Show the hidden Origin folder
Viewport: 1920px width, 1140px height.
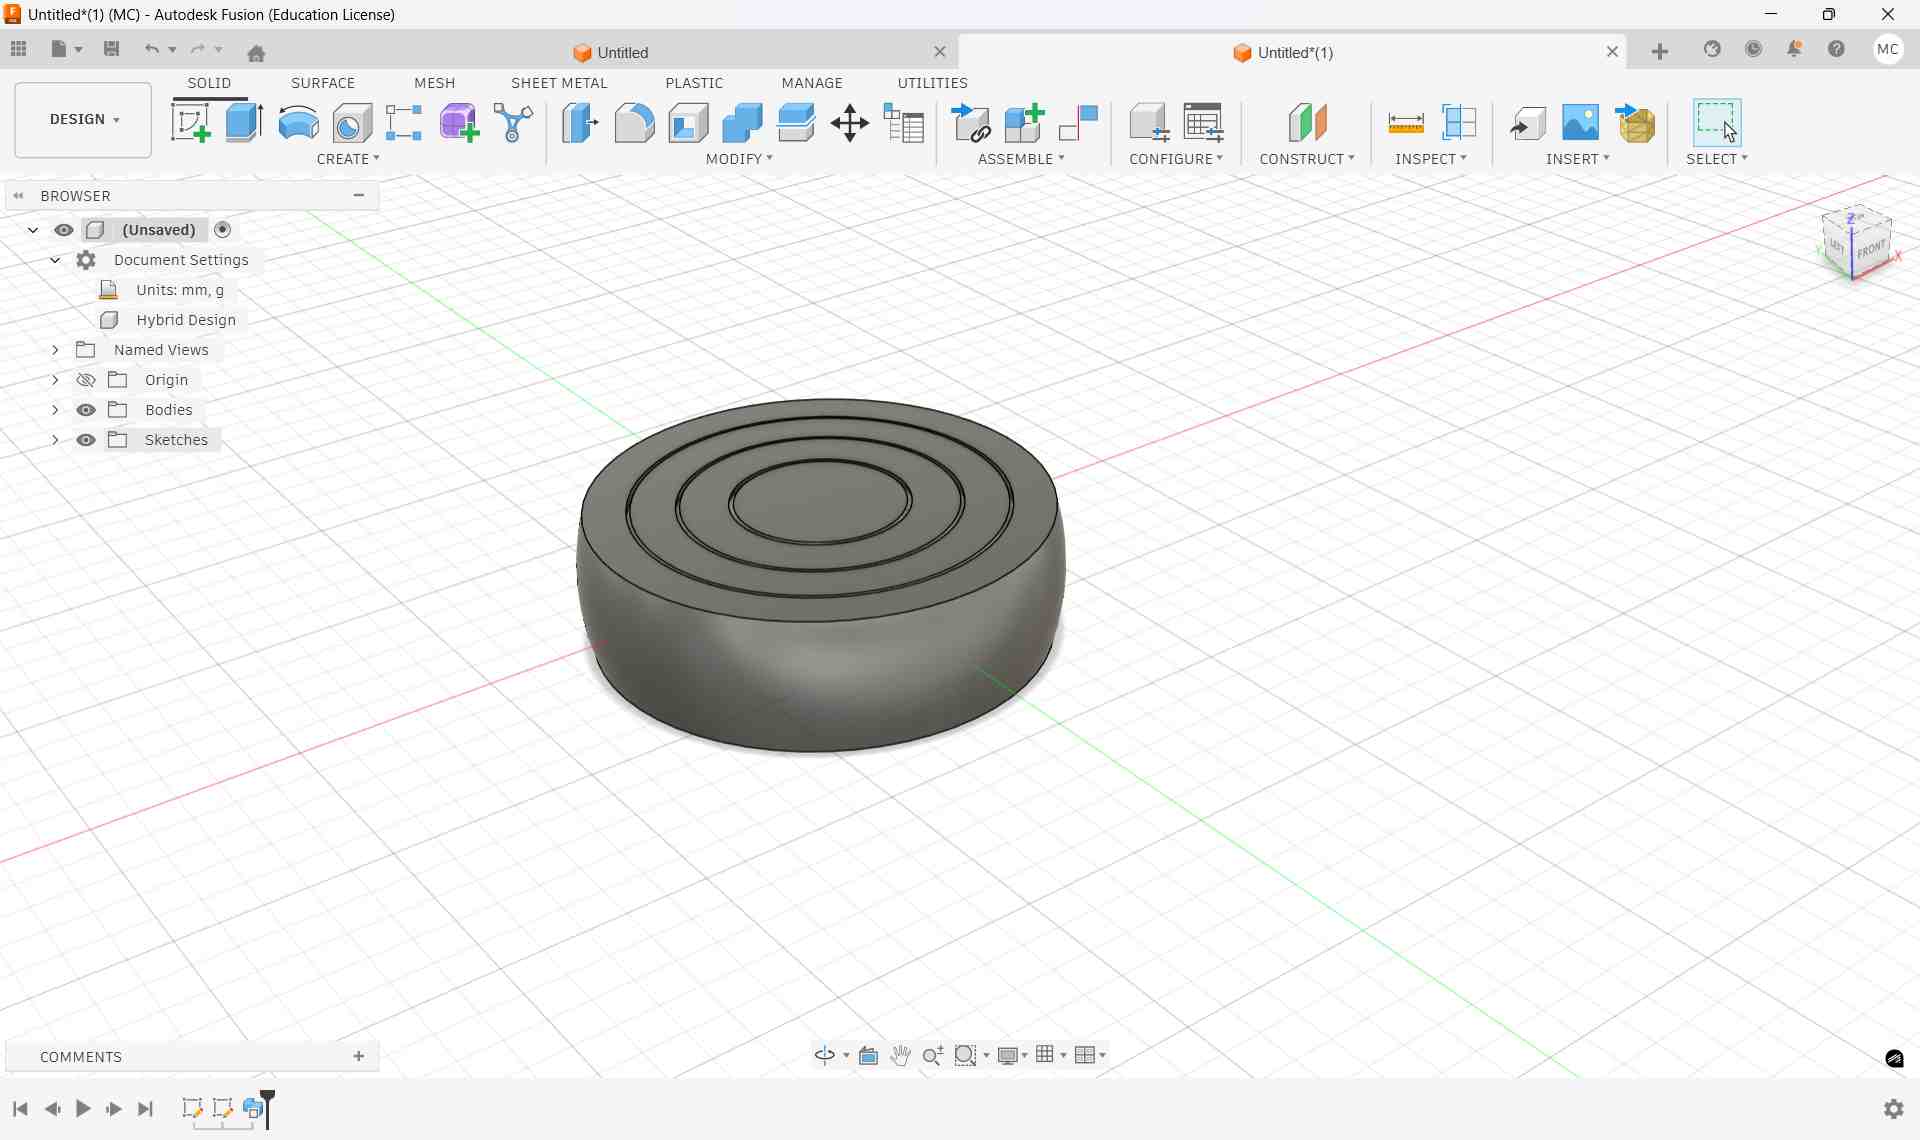pyautogui.click(x=87, y=380)
